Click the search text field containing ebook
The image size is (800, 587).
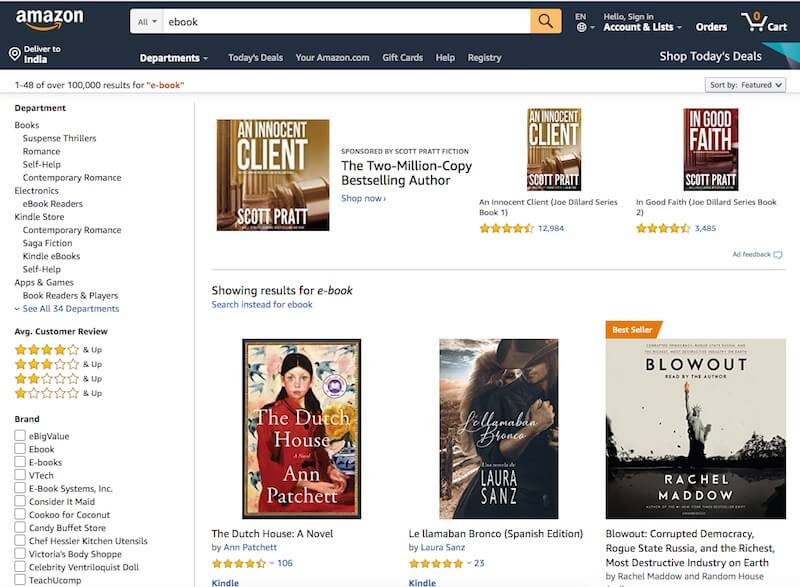pyautogui.click(x=346, y=22)
